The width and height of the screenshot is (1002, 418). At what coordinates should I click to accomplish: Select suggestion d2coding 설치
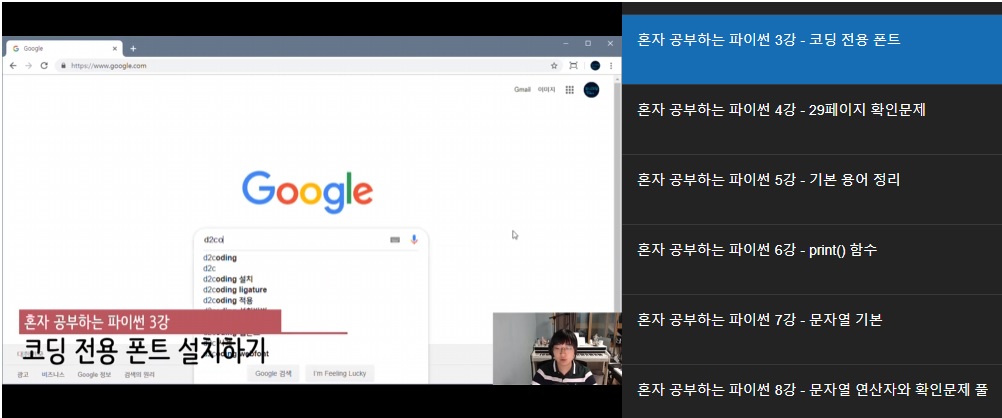point(228,279)
